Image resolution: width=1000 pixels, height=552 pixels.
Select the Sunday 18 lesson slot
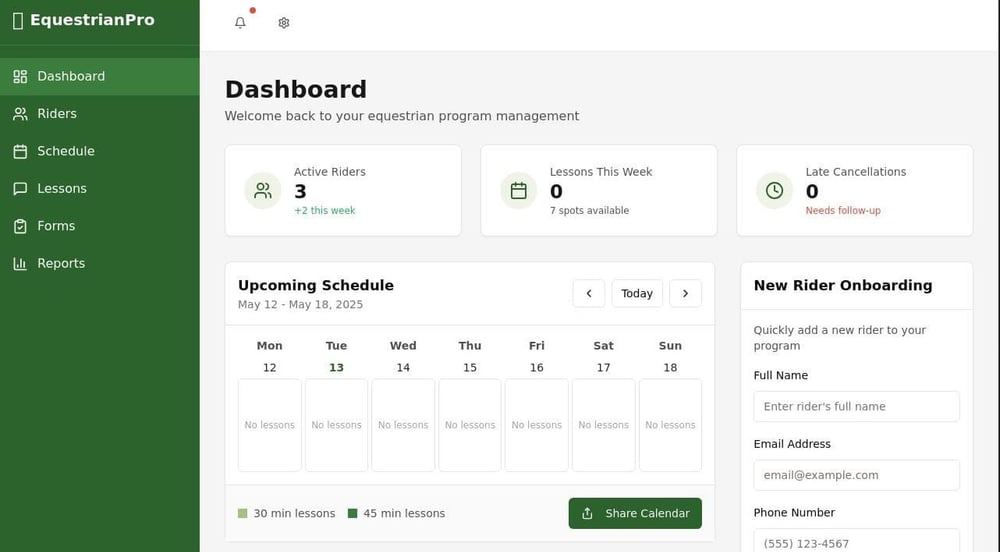pyautogui.click(x=670, y=425)
